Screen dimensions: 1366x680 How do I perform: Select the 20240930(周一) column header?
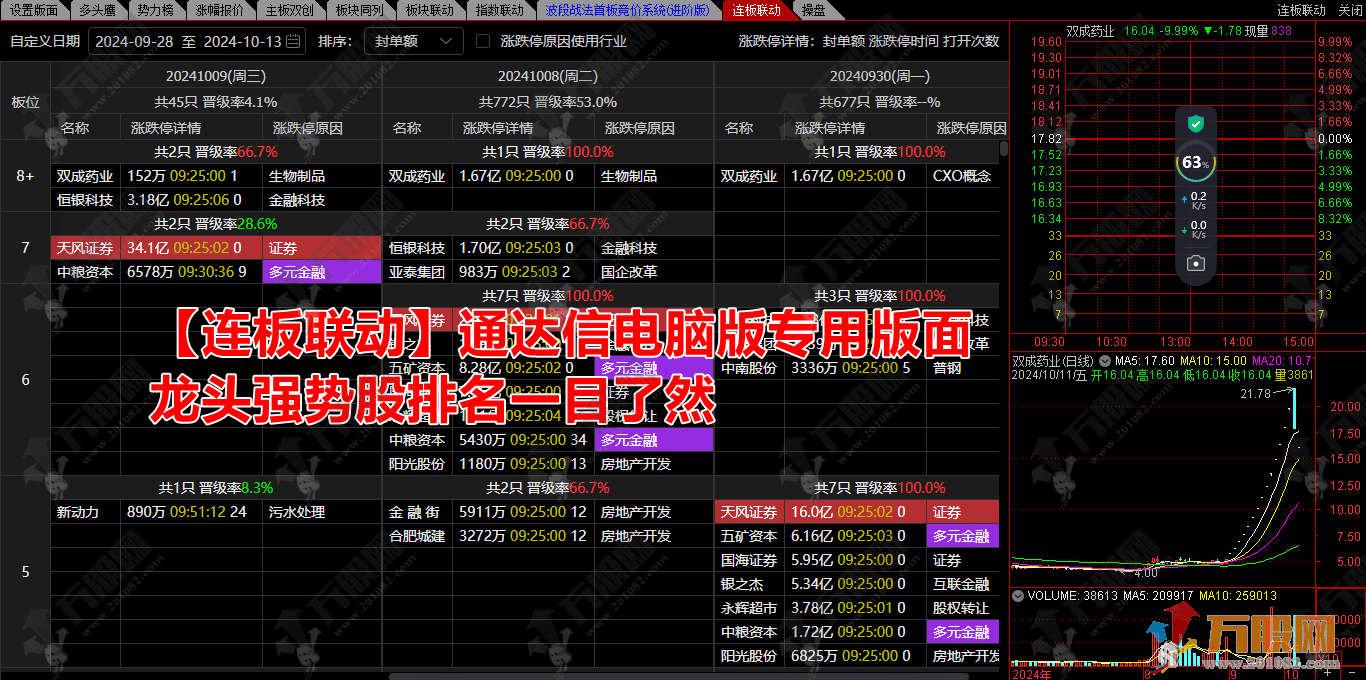tap(880, 75)
